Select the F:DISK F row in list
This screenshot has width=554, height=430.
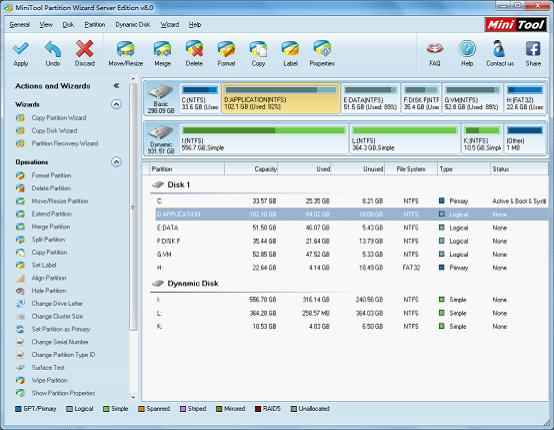(x=352, y=241)
